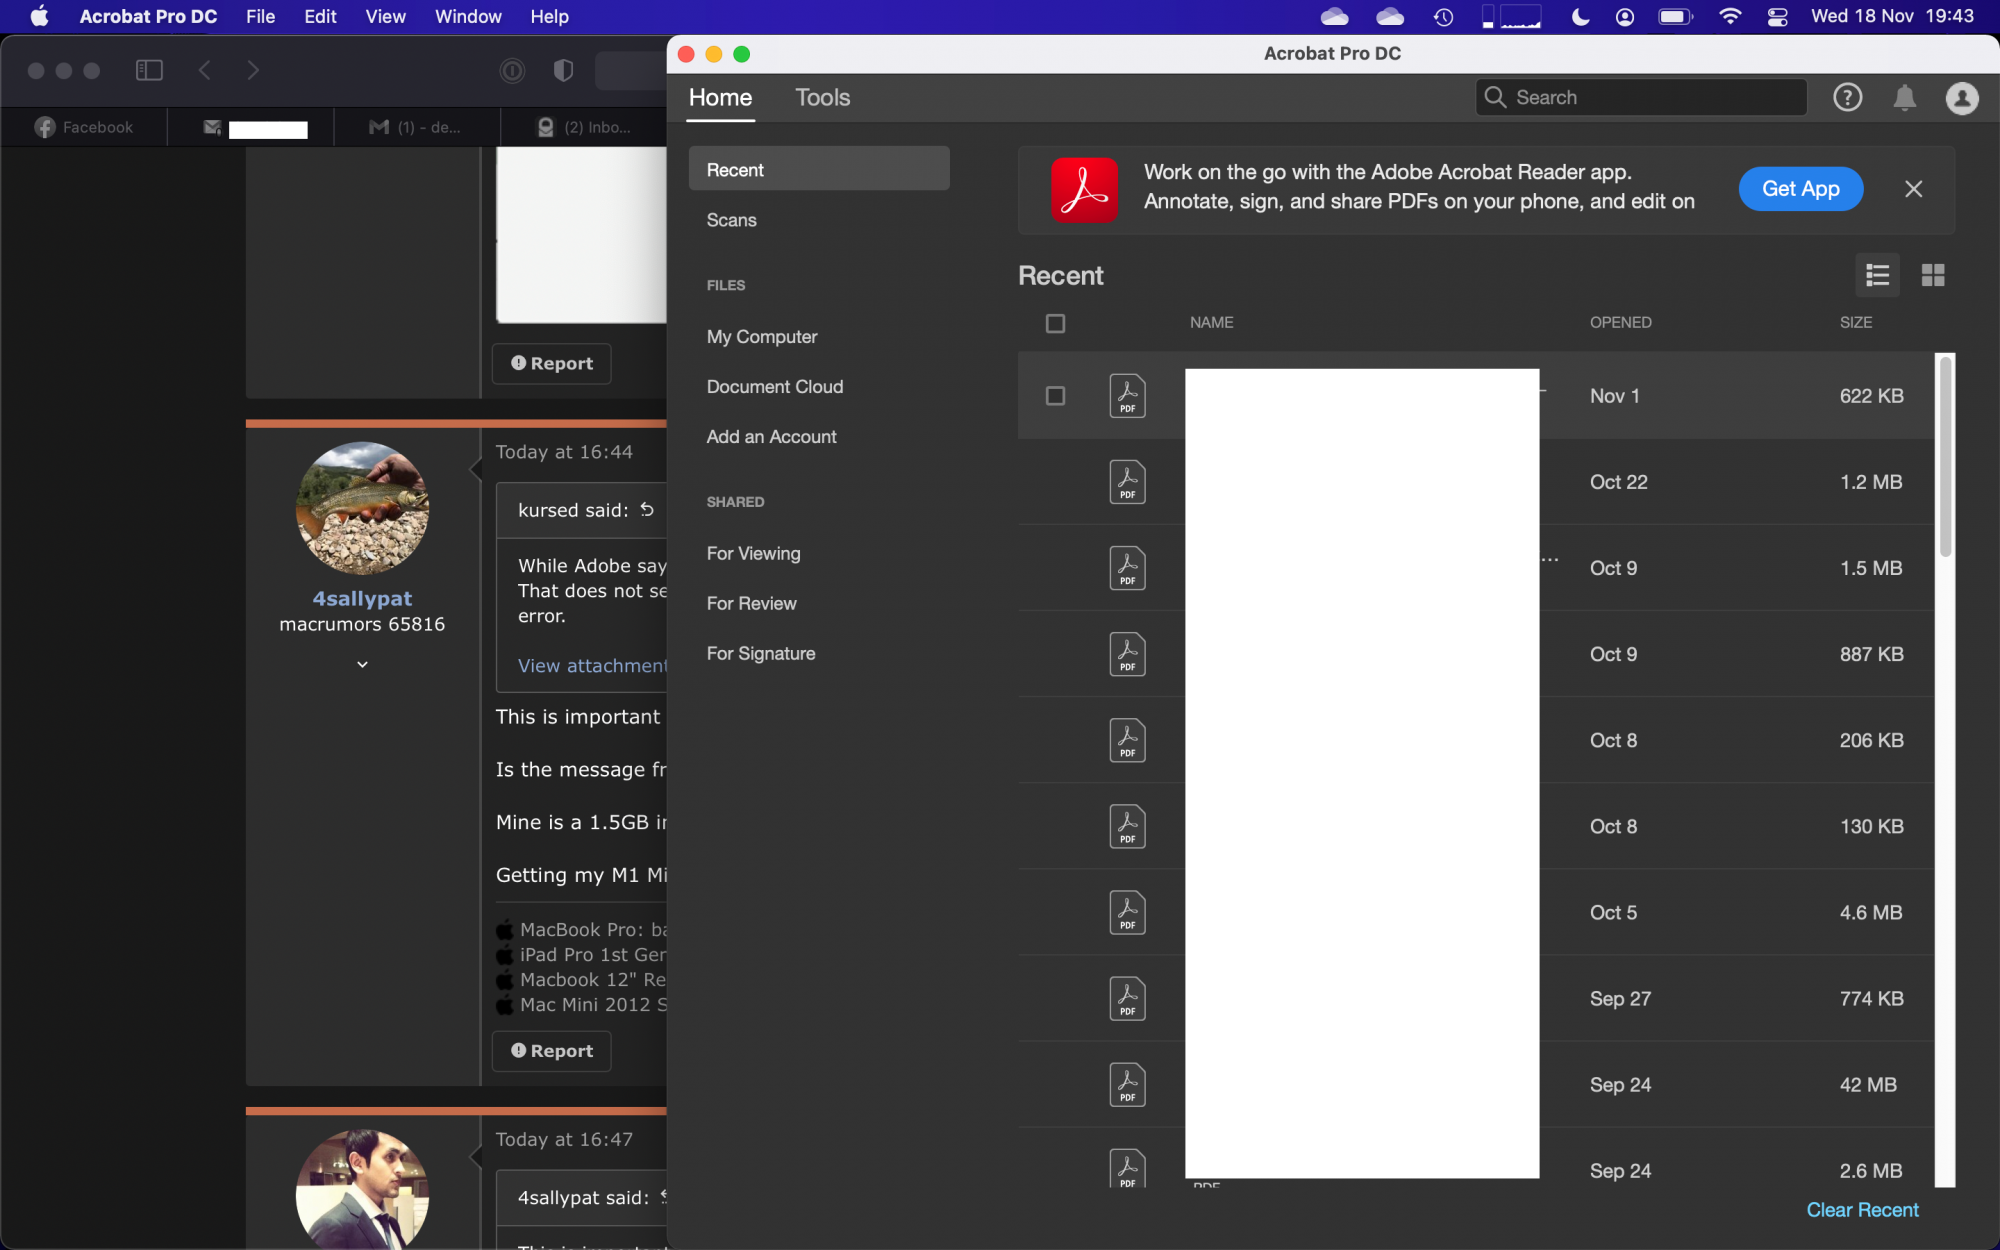Tick the checkbox for the Nov 1 file
2000x1250 pixels.
(x=1055, y=396)
